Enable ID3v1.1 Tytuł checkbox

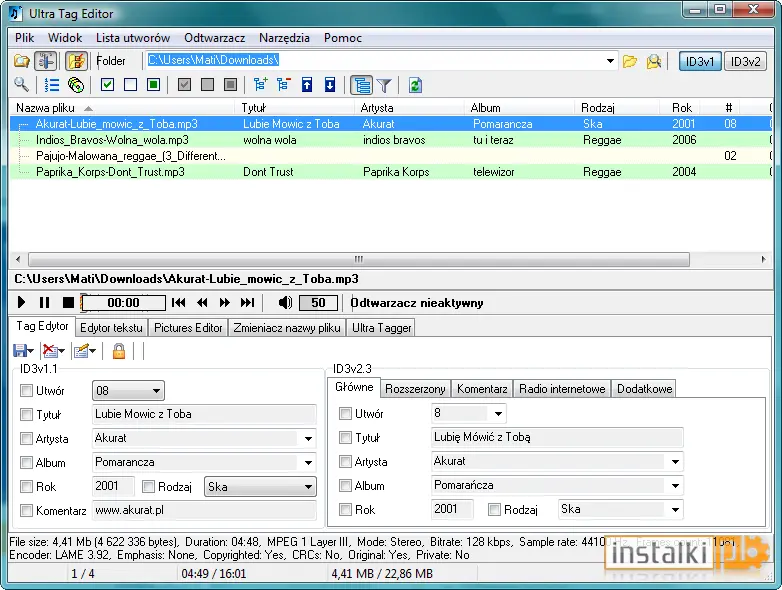pyautogui.click(x=26, y=414)
